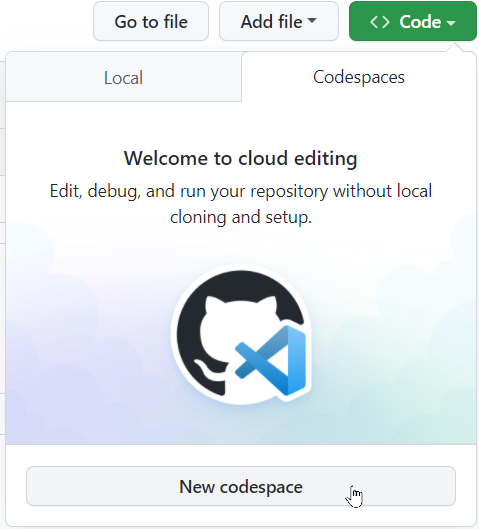This screenshot has width=479, height=529.
Task: Click the green Code button label
Action: [420, 22]
